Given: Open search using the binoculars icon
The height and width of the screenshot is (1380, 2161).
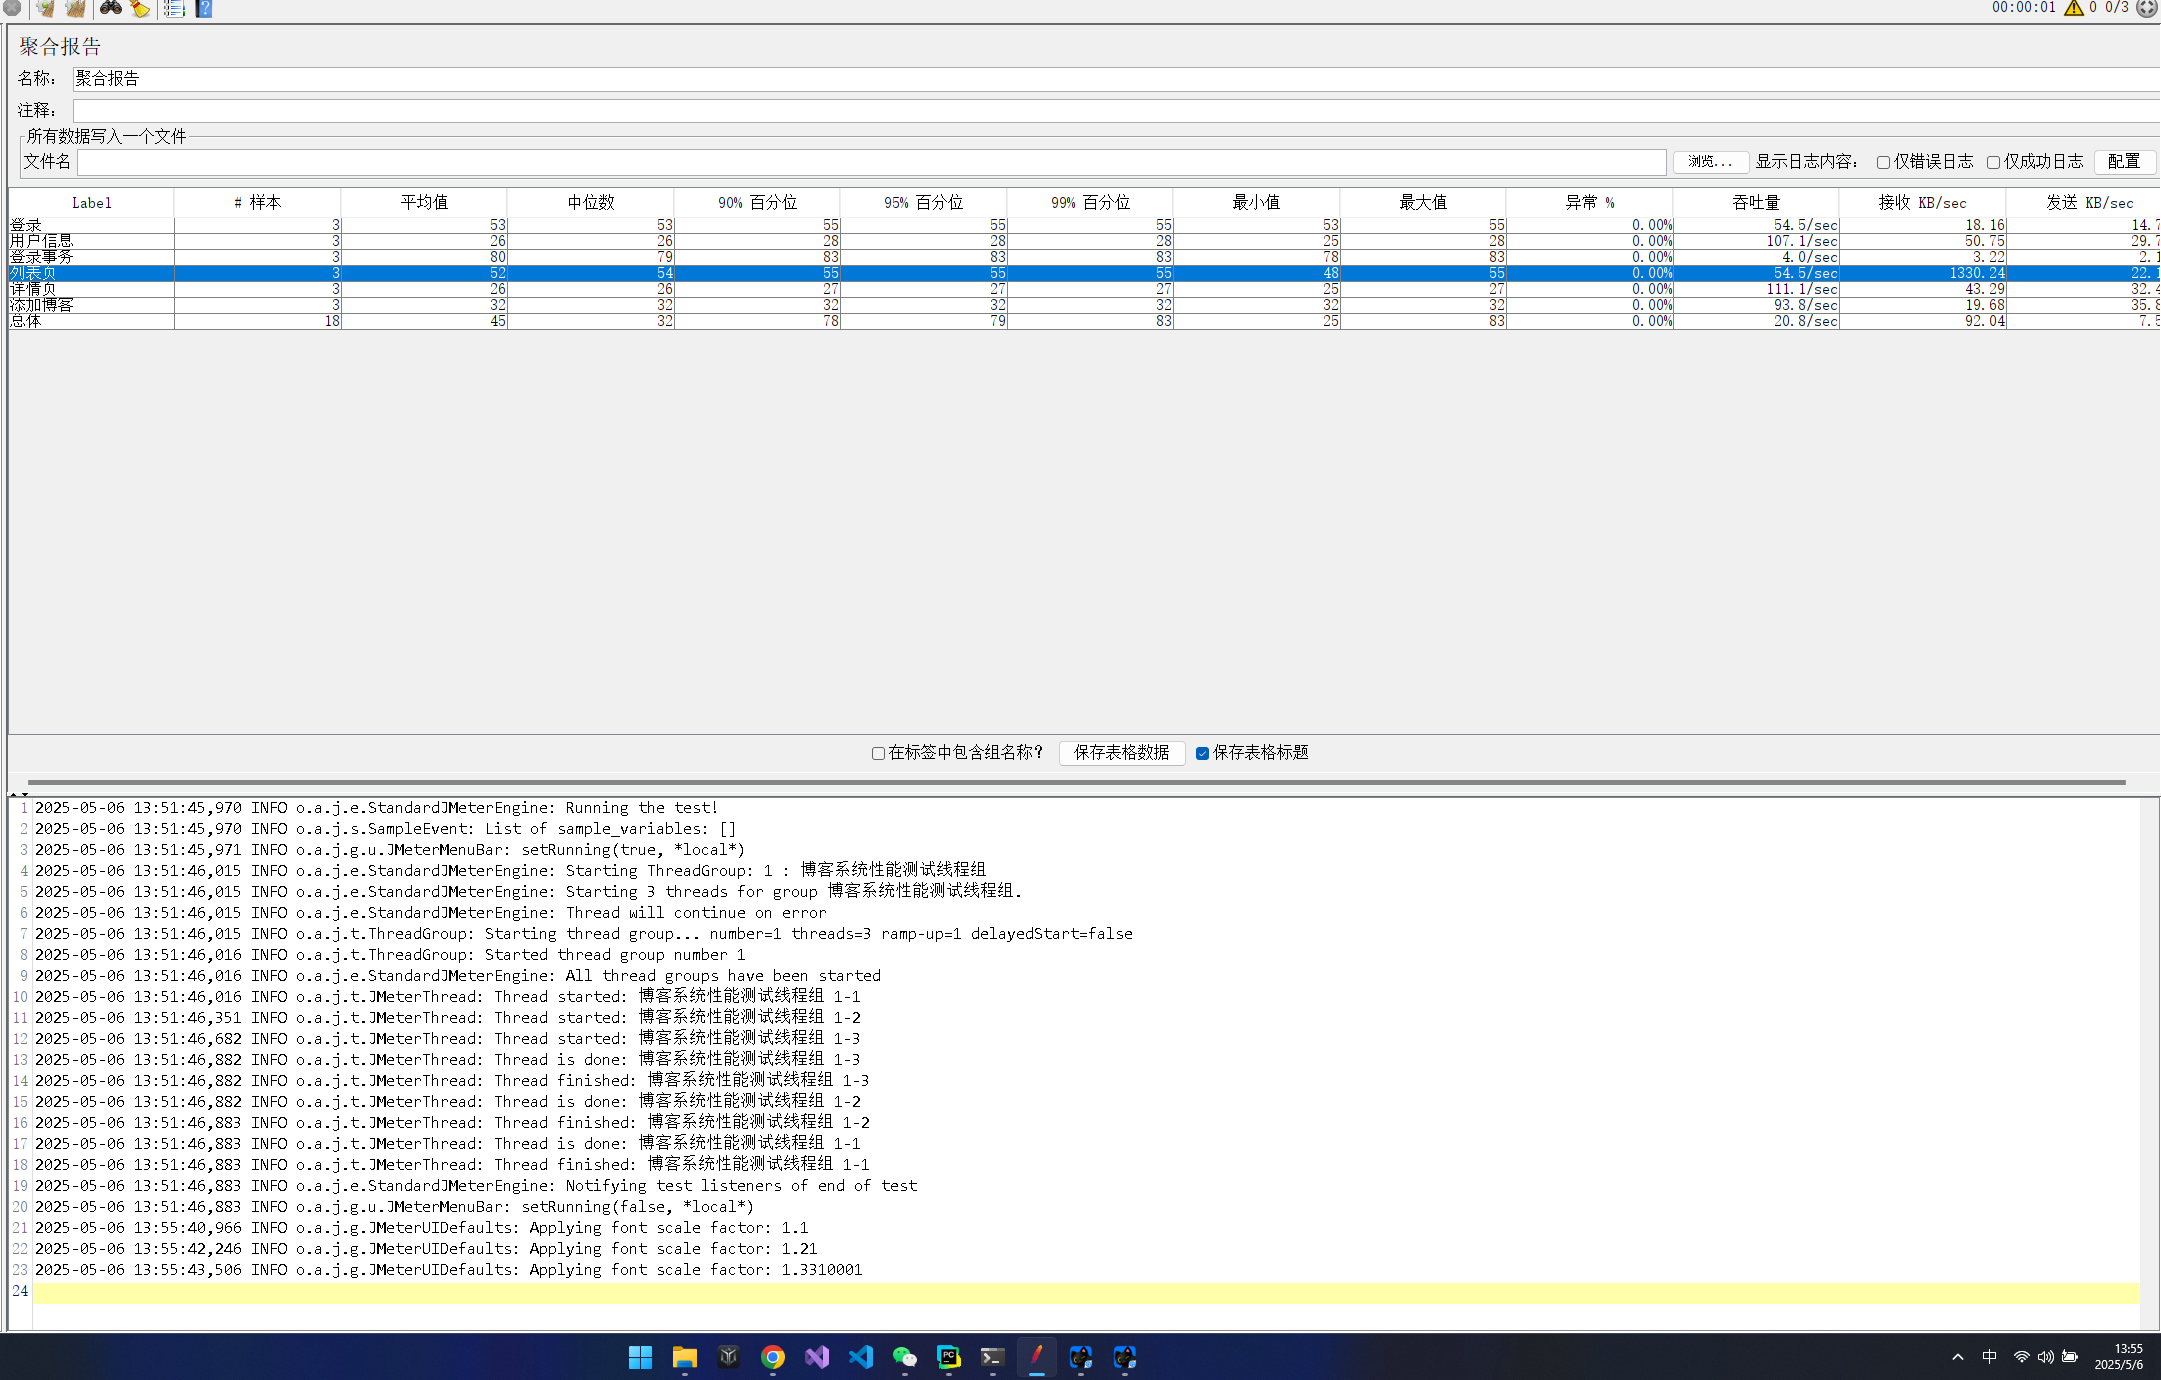Looking at the screenshot, I should click(111, 8).
